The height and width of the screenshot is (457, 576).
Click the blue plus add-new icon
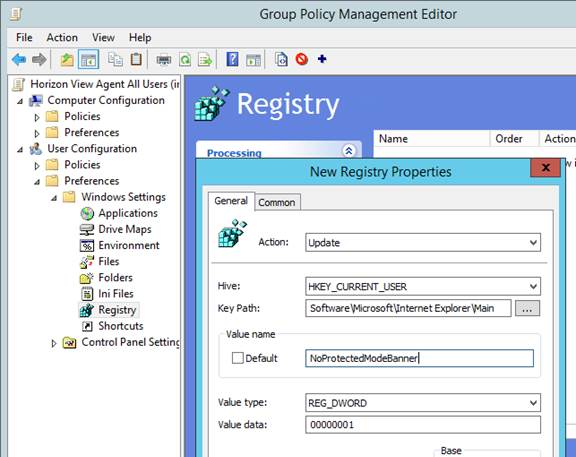[x=322, y=59]
